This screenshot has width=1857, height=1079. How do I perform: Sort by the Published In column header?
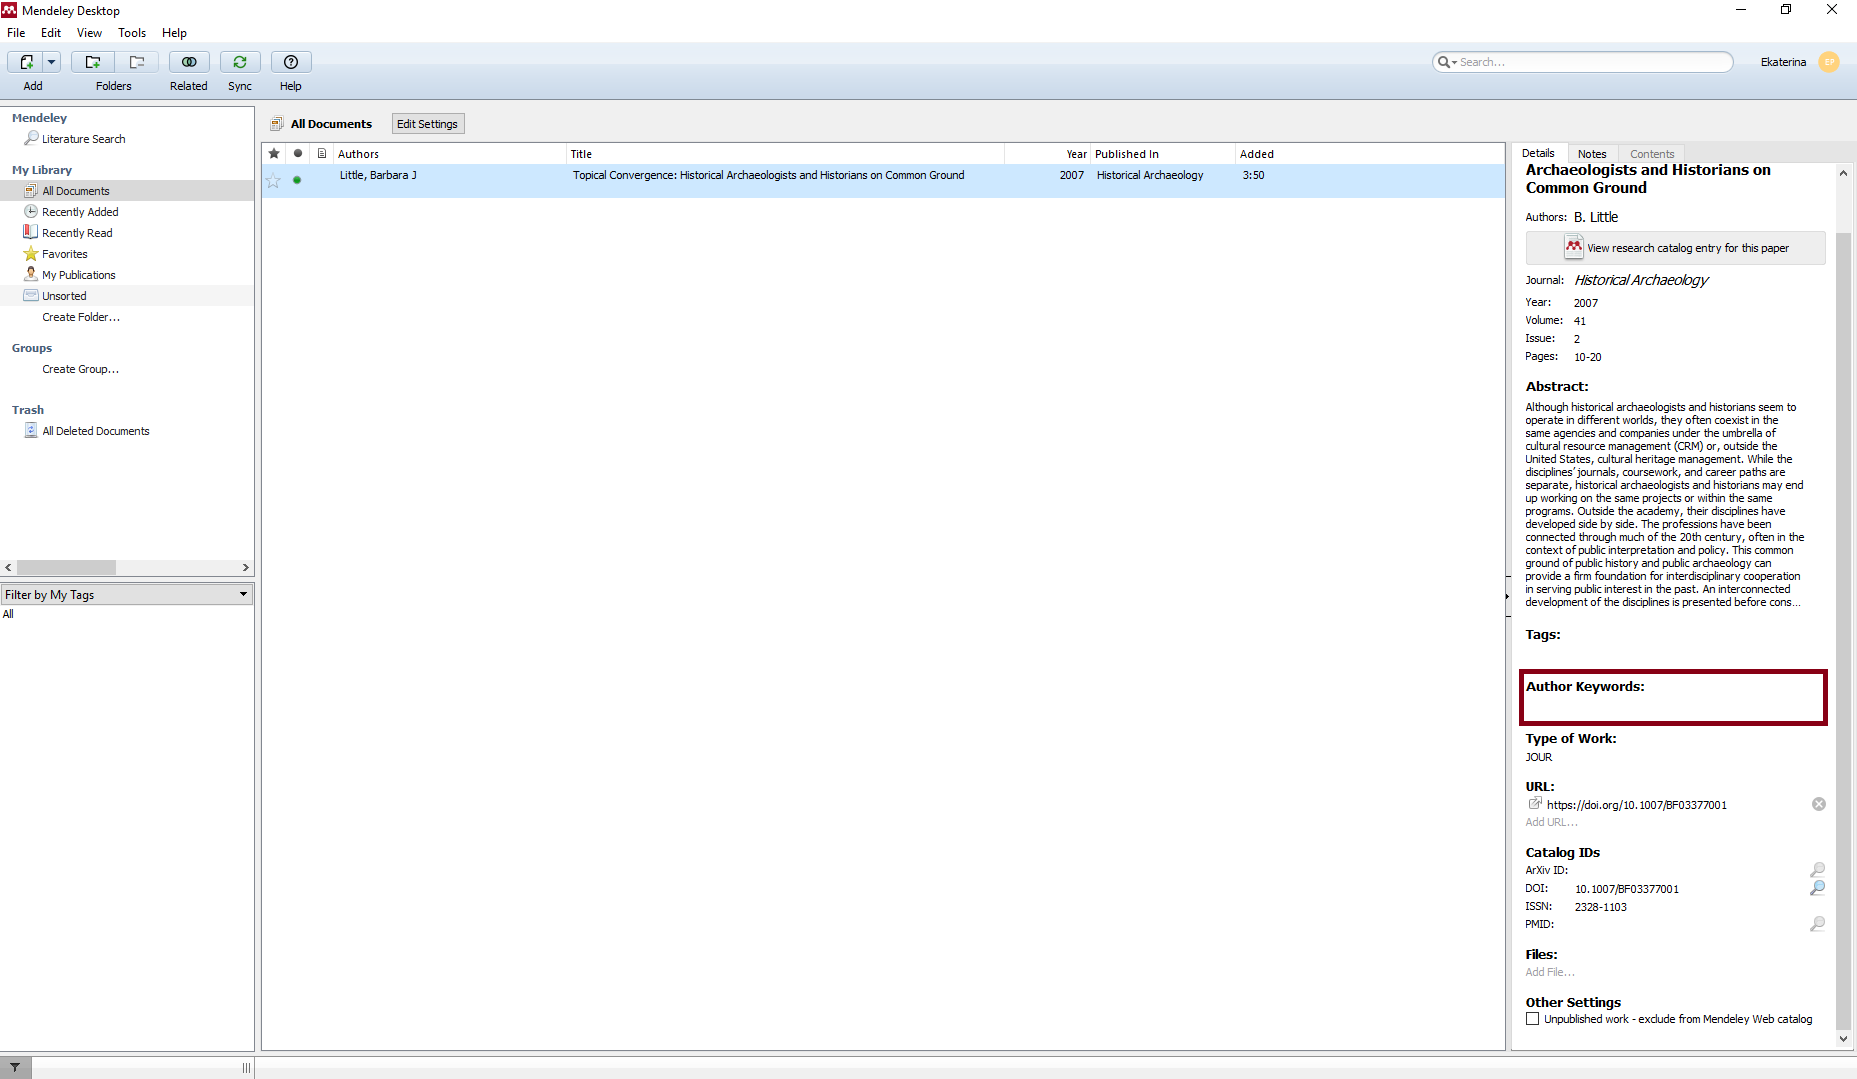pyautogui.click(x=1163, y=154)
